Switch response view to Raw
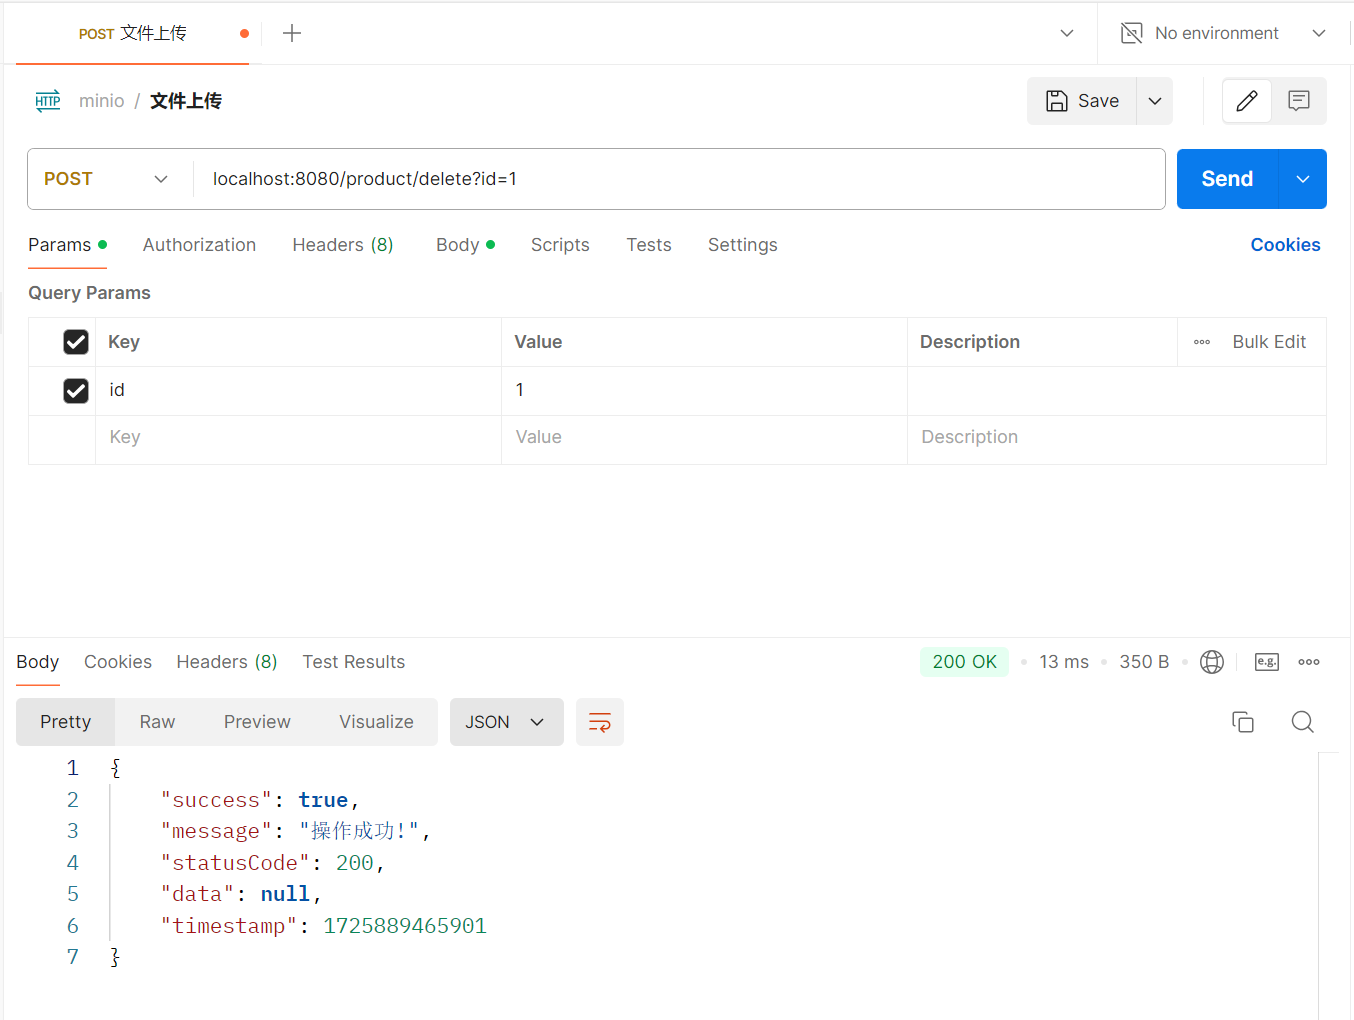This screenshot has width=1354, height=1020. point(157,722)
